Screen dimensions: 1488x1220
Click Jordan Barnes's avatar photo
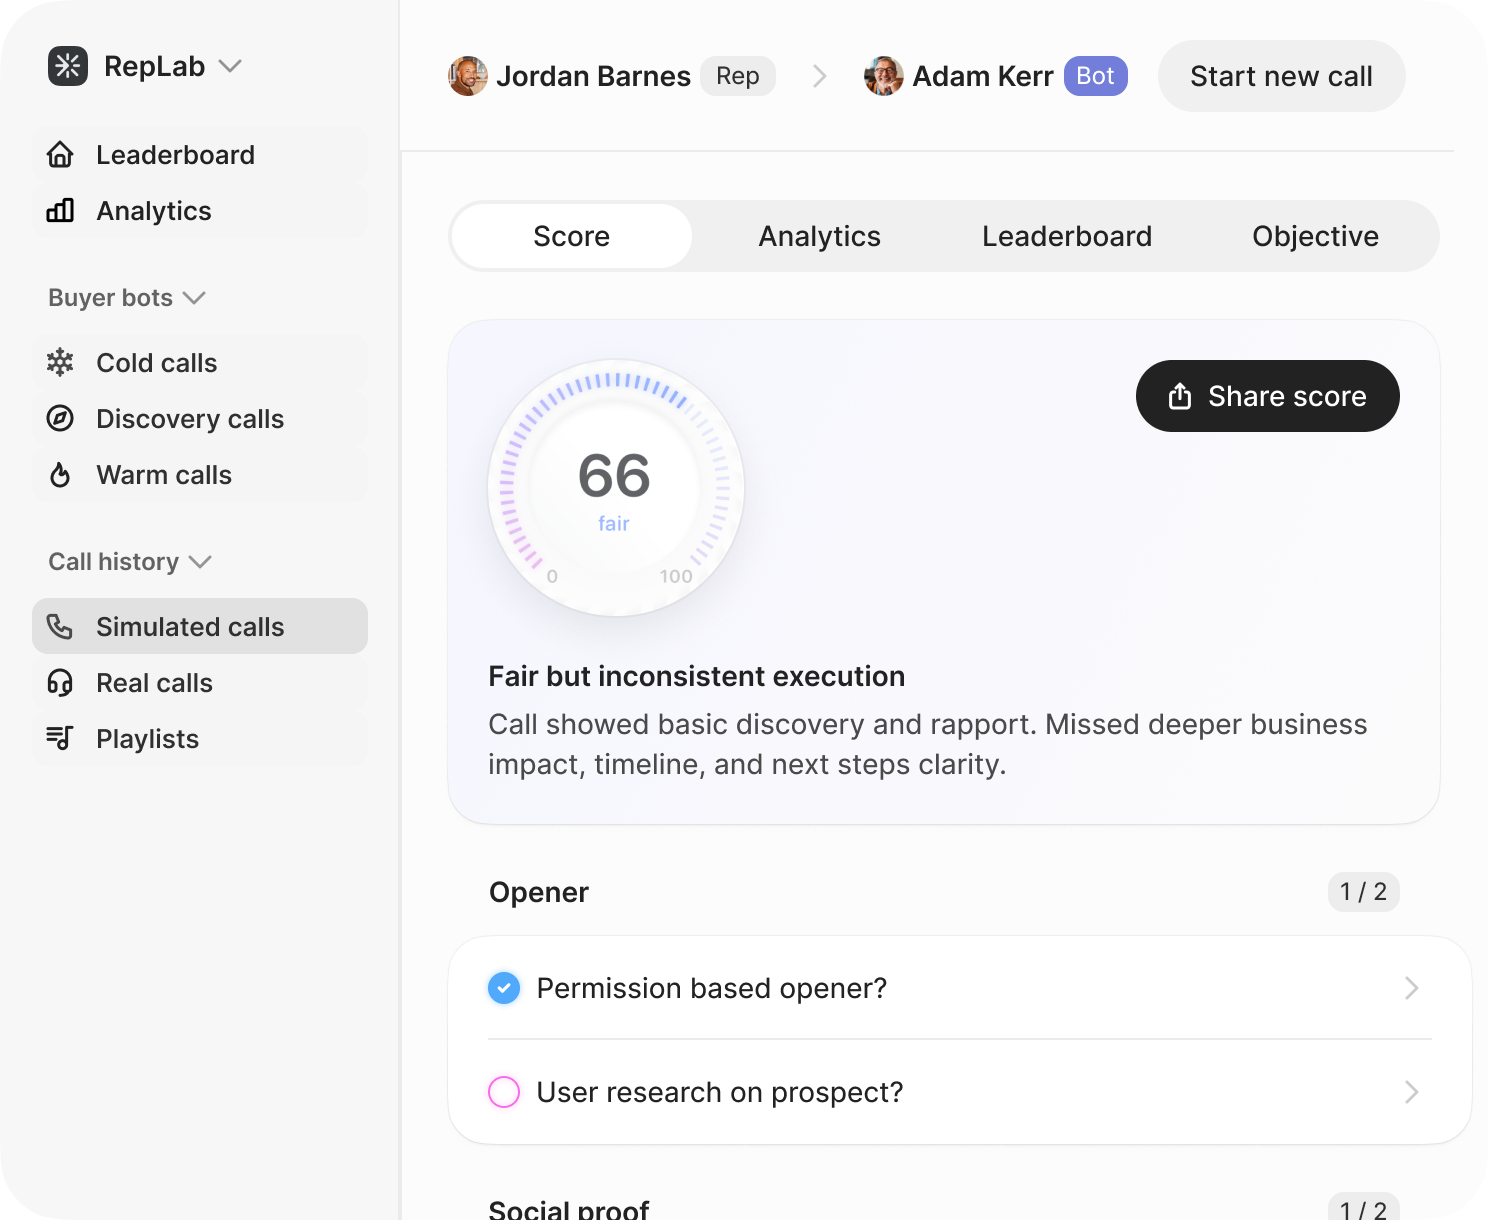click(x=468, y=76)
